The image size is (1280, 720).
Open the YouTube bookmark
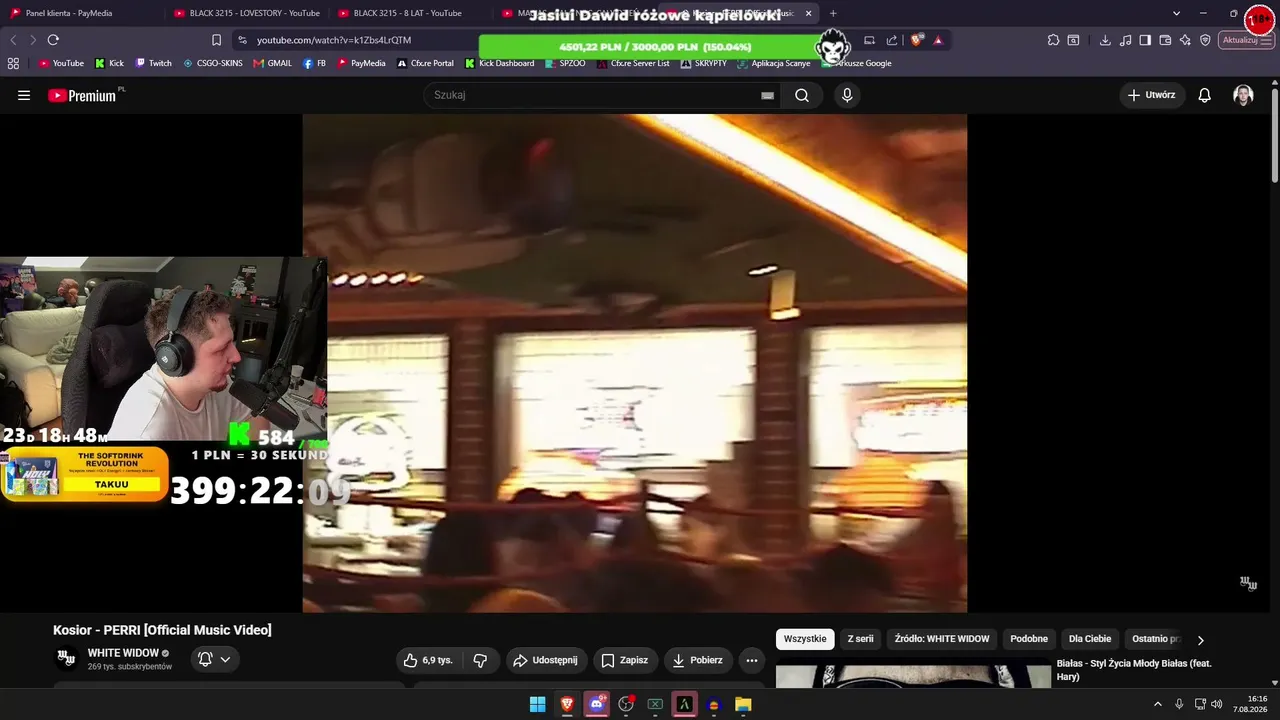pyautogui.click(x=61, y=63)
